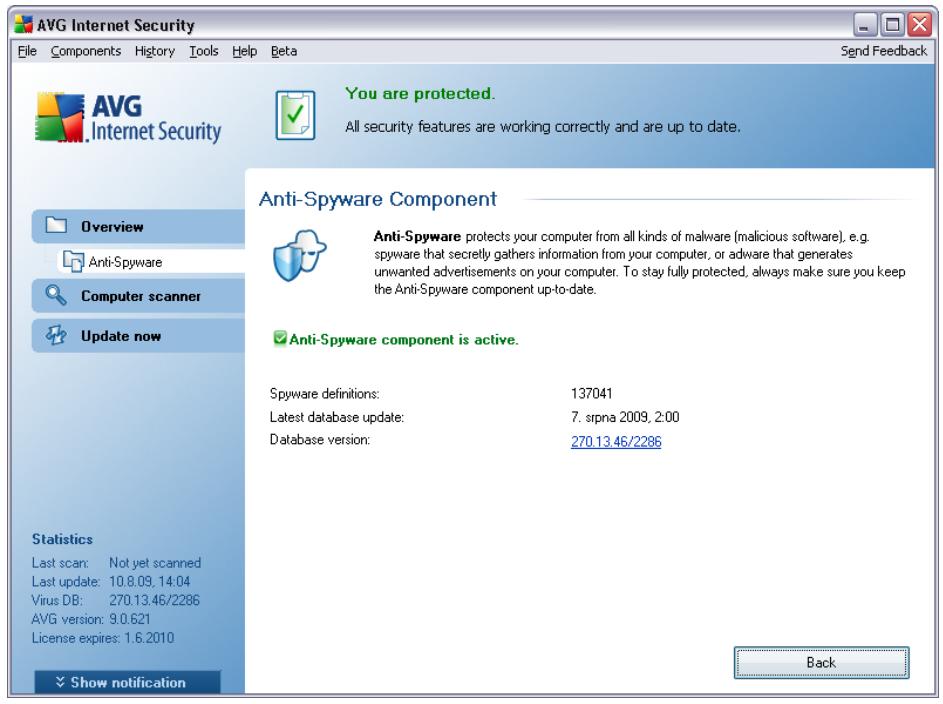Viewport: 943px width, 704px height.
Task: Click AVG version value 9.0.621
Action: pyautogui.click(x=129, y=619)
